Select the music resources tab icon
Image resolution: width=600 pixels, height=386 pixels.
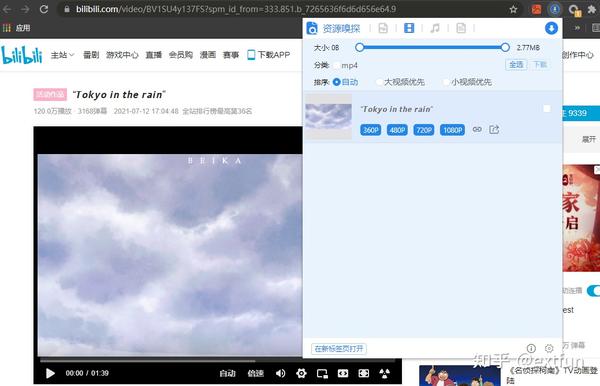pos(435,28)
